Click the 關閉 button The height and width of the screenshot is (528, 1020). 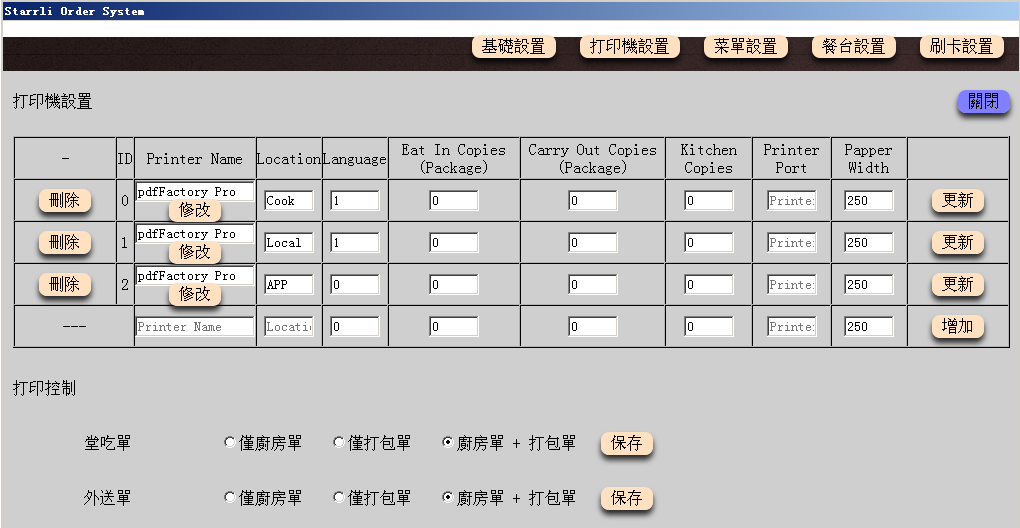[983, 102]
